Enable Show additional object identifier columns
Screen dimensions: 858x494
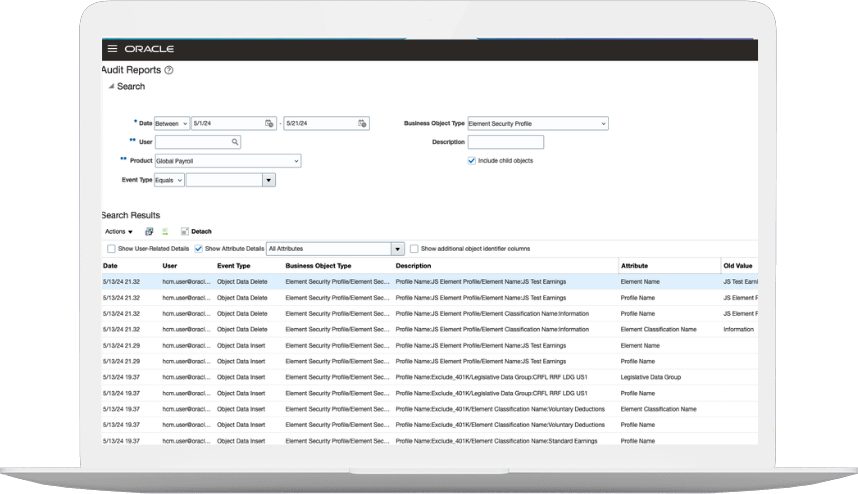[414, 248]
